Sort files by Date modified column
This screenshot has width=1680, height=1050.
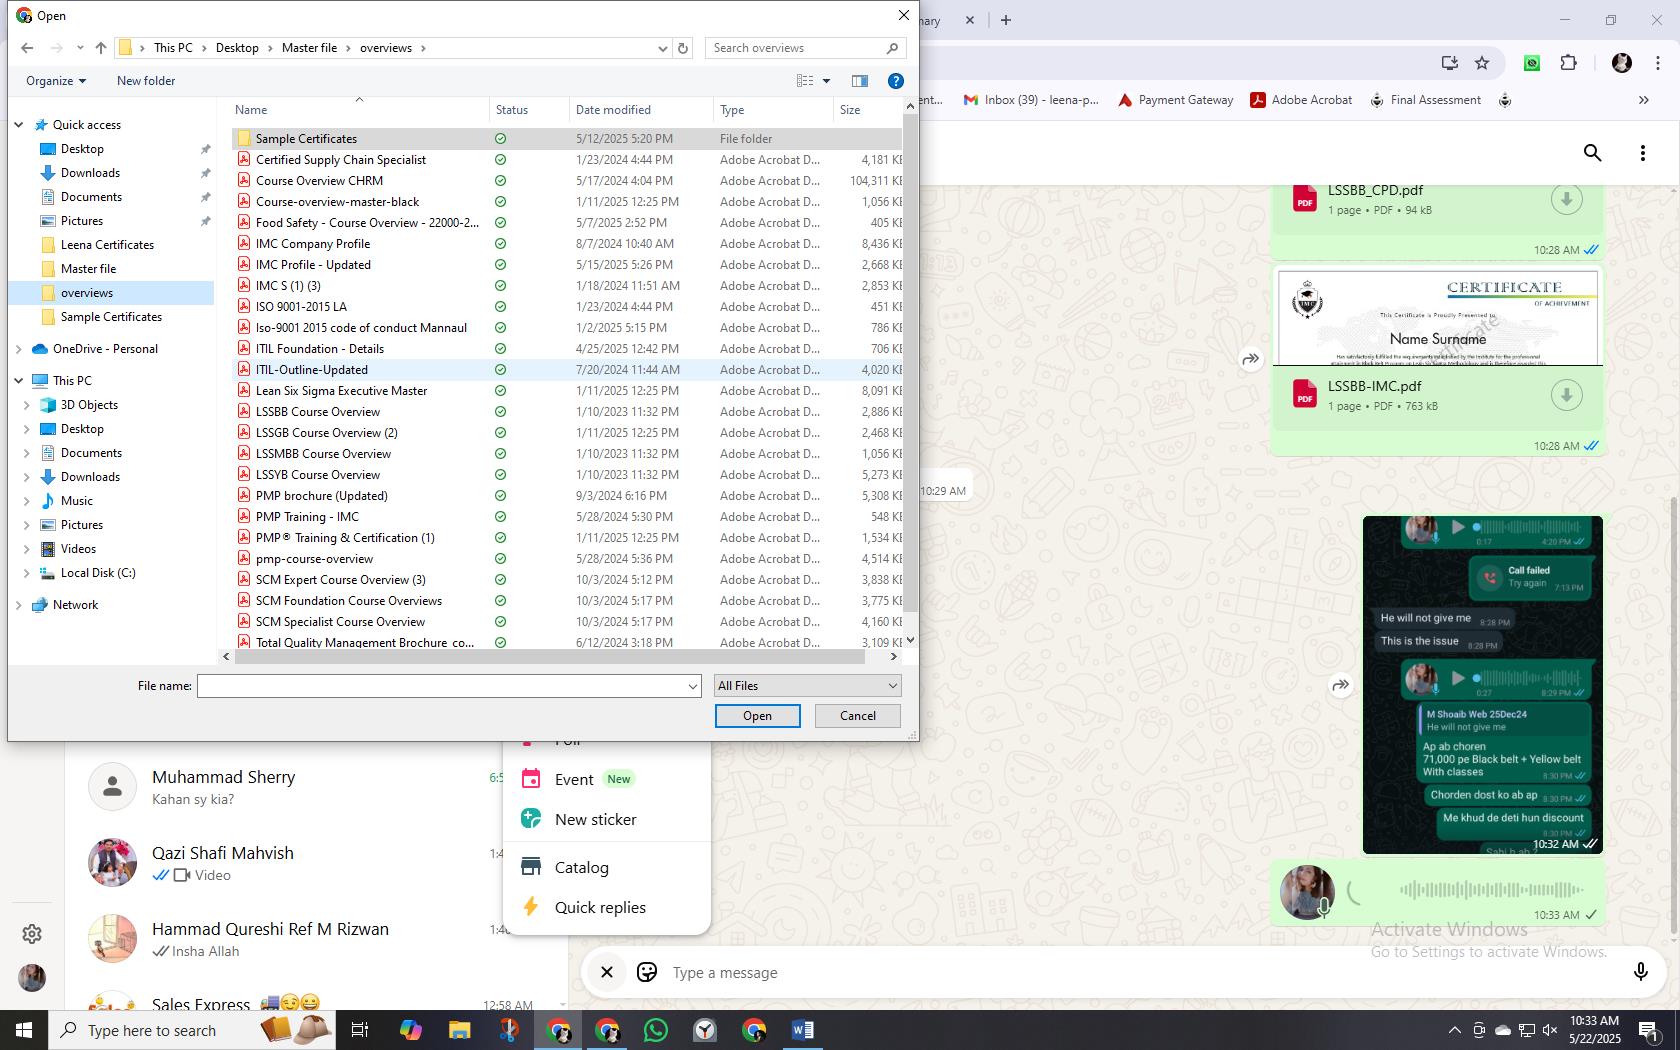641,110
